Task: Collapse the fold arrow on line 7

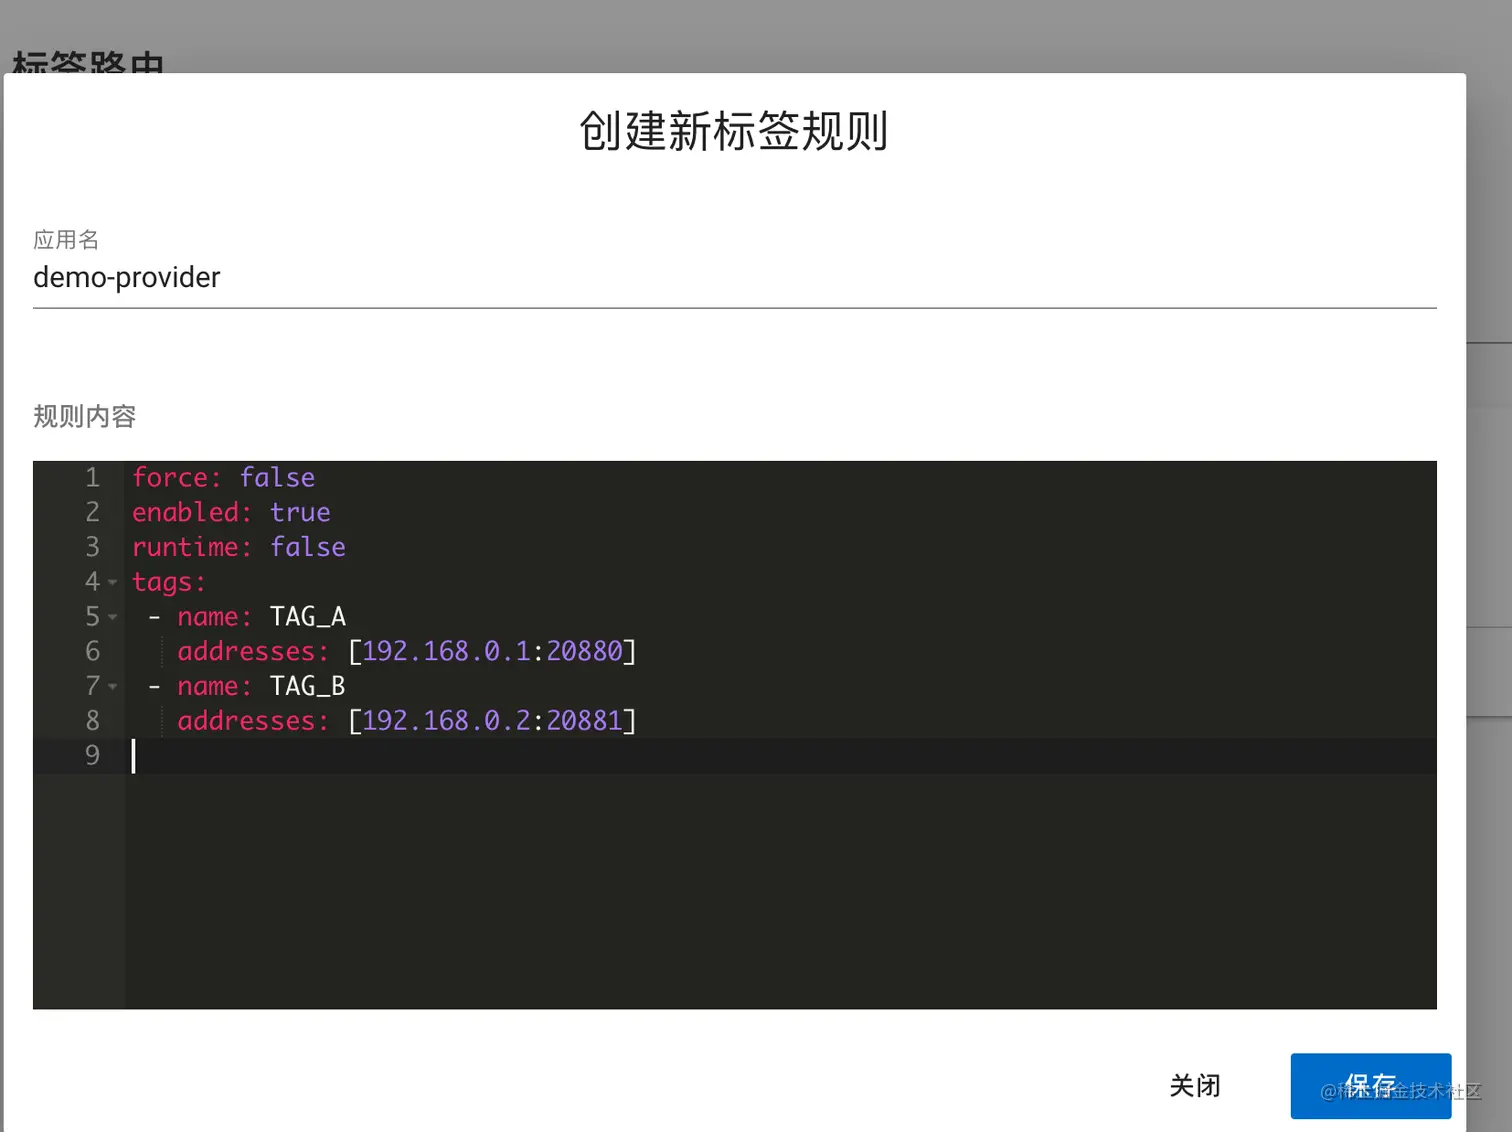Action: click(112, 686)
